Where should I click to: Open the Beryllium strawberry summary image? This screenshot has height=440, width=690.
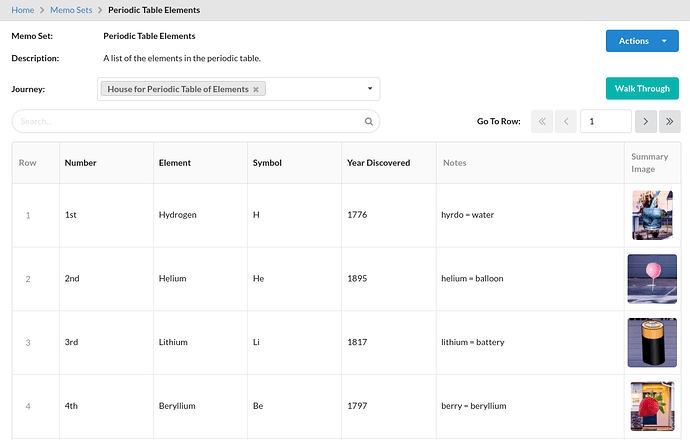click(x=652, y=406)
